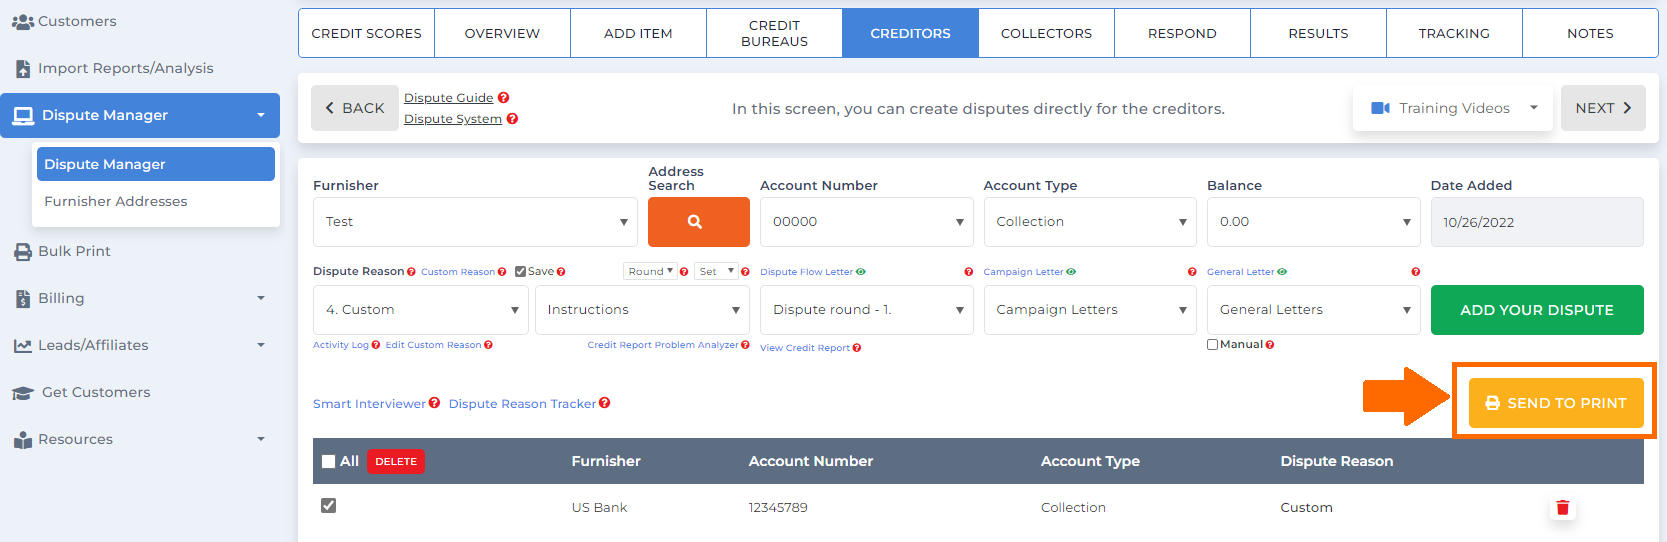Image resolution: width=1667 pixels, height=542 pixels.
Task: Click help icon beside Dispute Reason Tracker
Action: [x=604, y=403]
